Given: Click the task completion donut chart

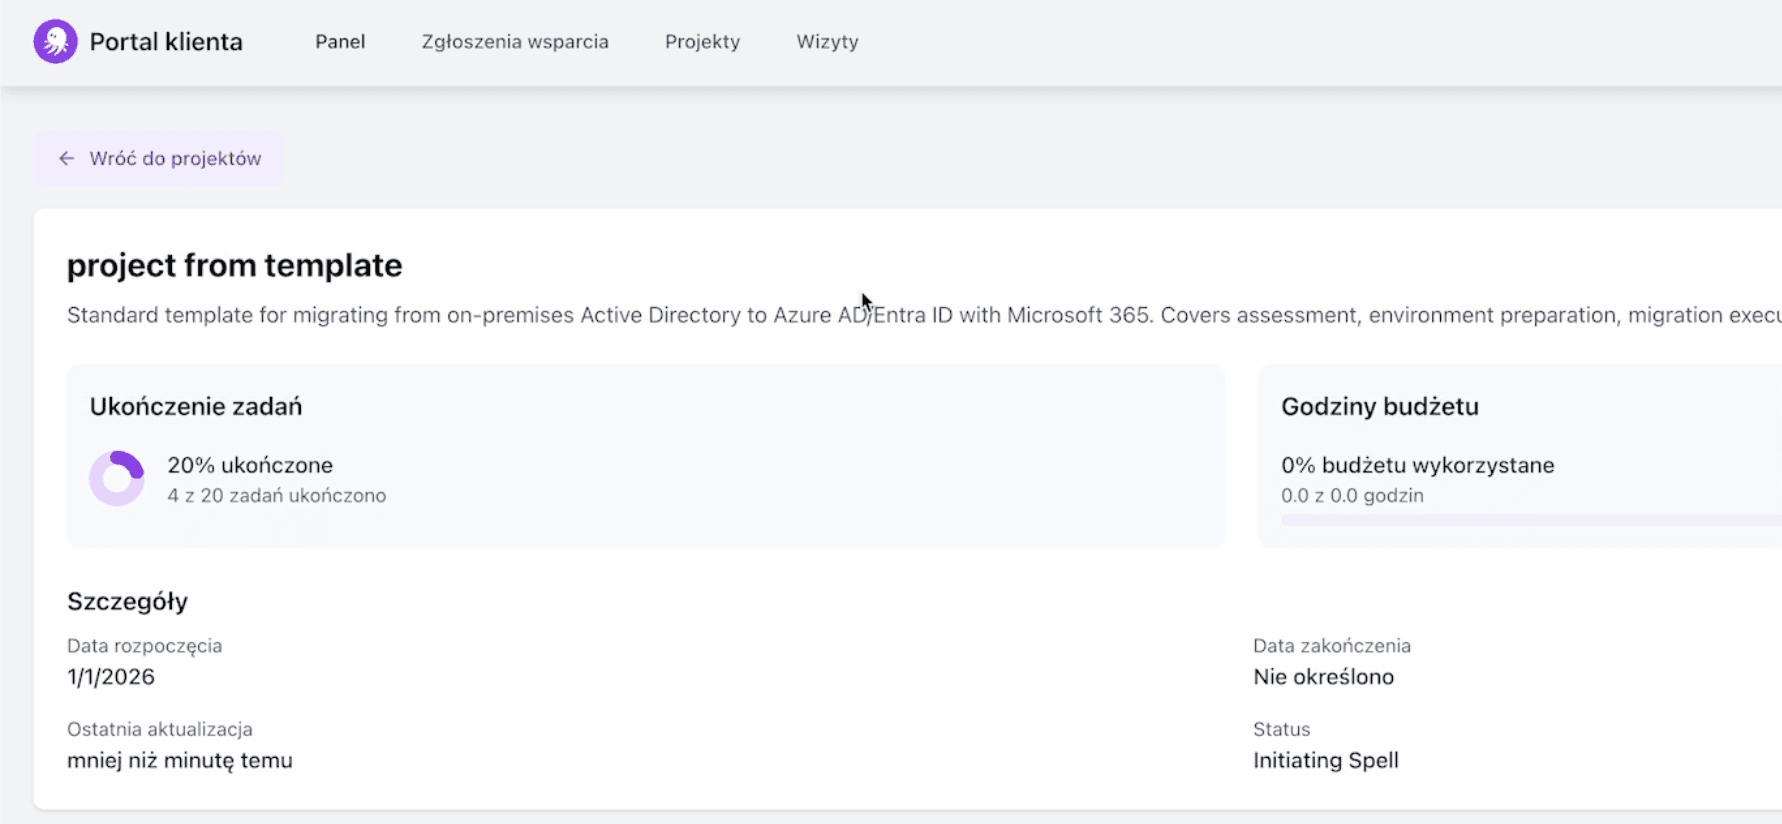Looking at the screenshot, I should click(x=117, y=479).
